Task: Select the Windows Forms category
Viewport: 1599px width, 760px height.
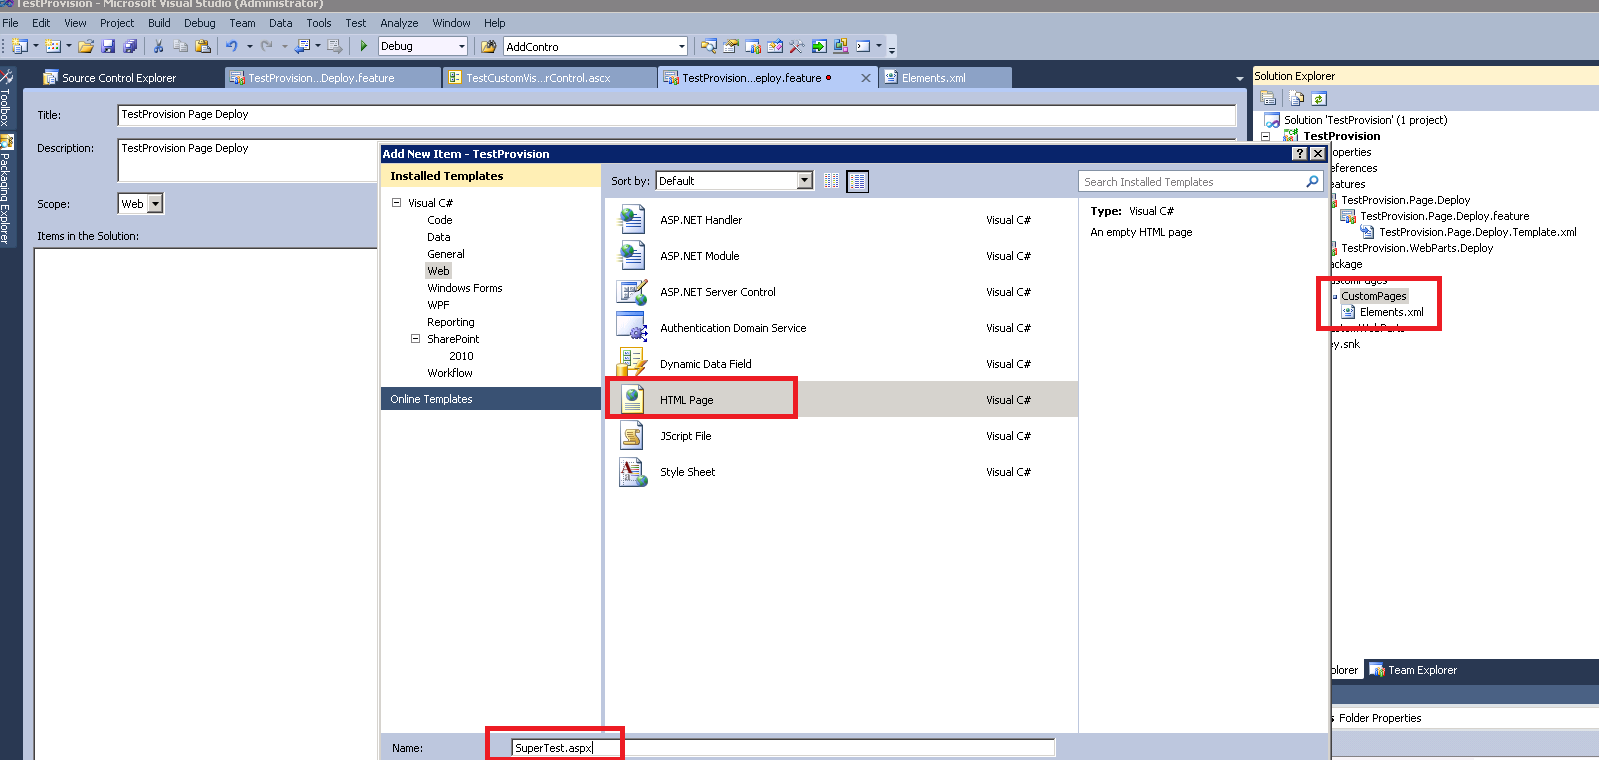Action: click(x=465, y=288)
